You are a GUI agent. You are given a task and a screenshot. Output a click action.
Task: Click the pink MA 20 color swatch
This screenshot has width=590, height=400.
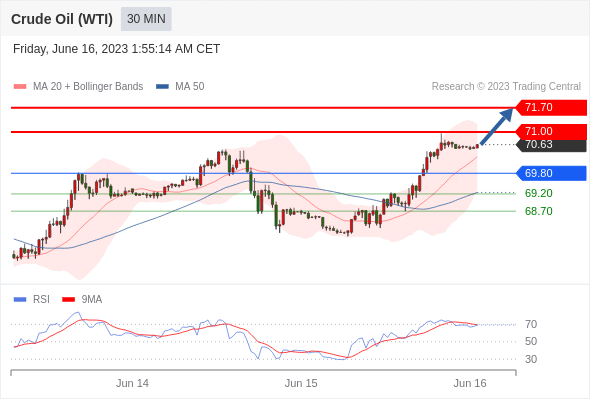tap(20, 87)
